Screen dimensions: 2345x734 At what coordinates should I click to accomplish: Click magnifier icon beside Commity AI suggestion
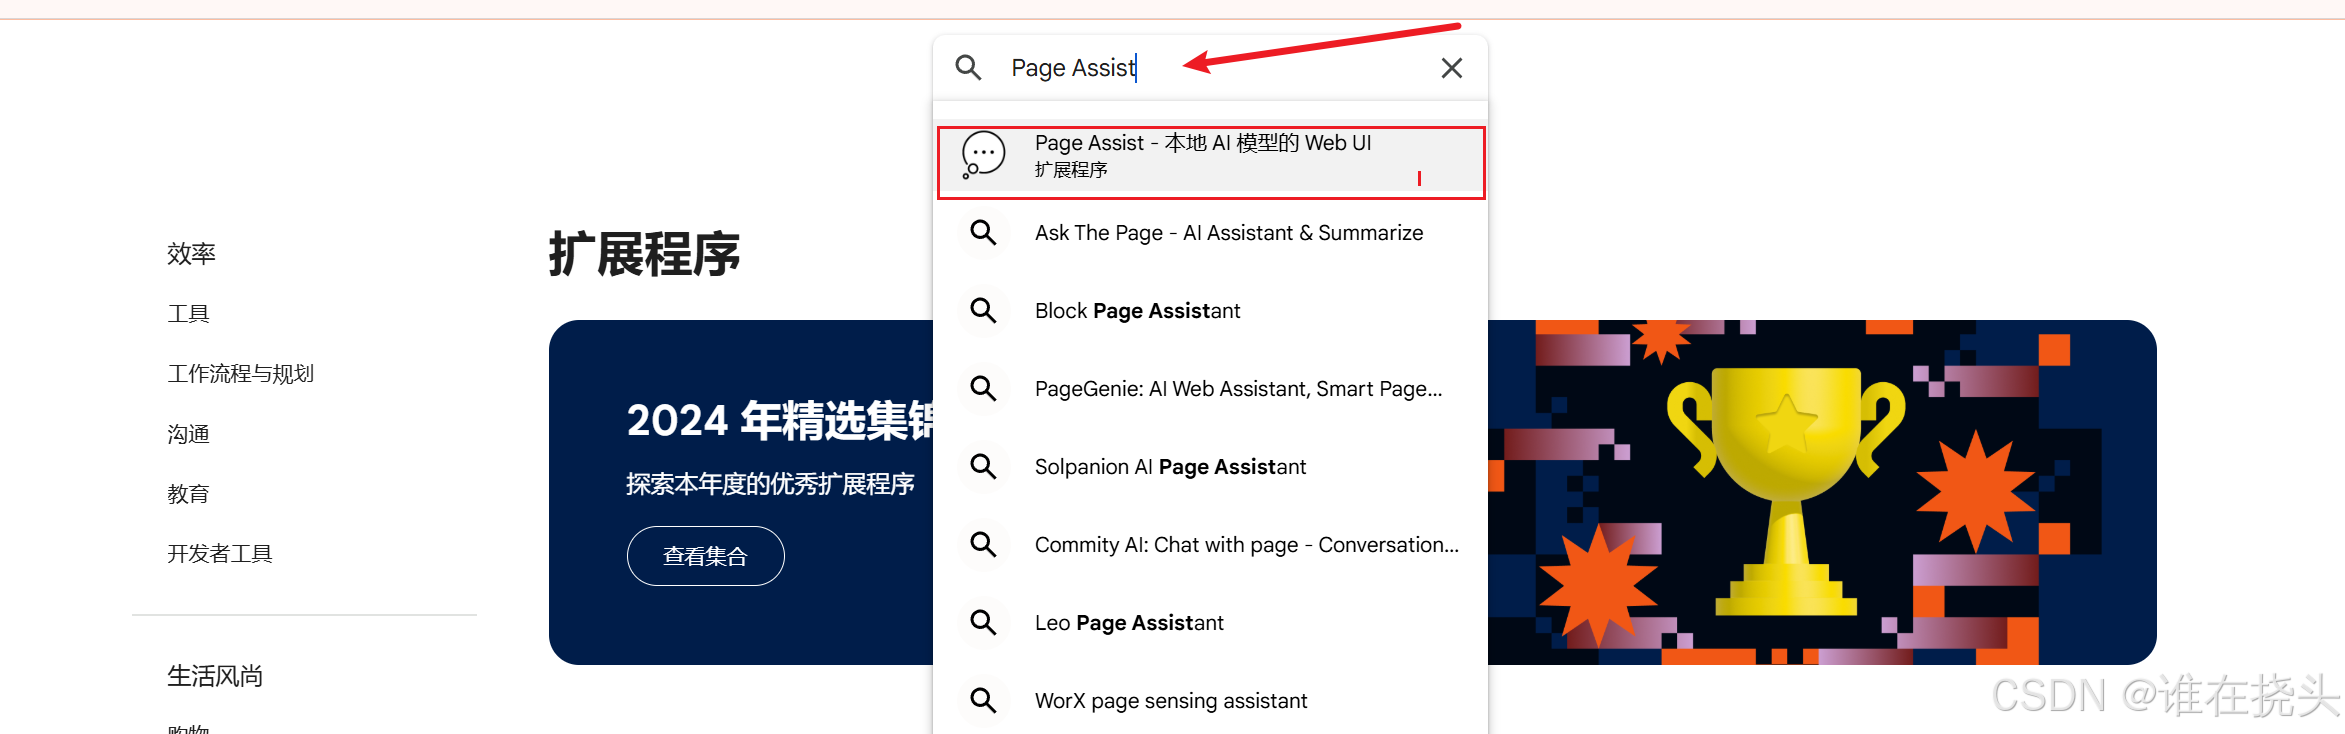coord(983,545)
